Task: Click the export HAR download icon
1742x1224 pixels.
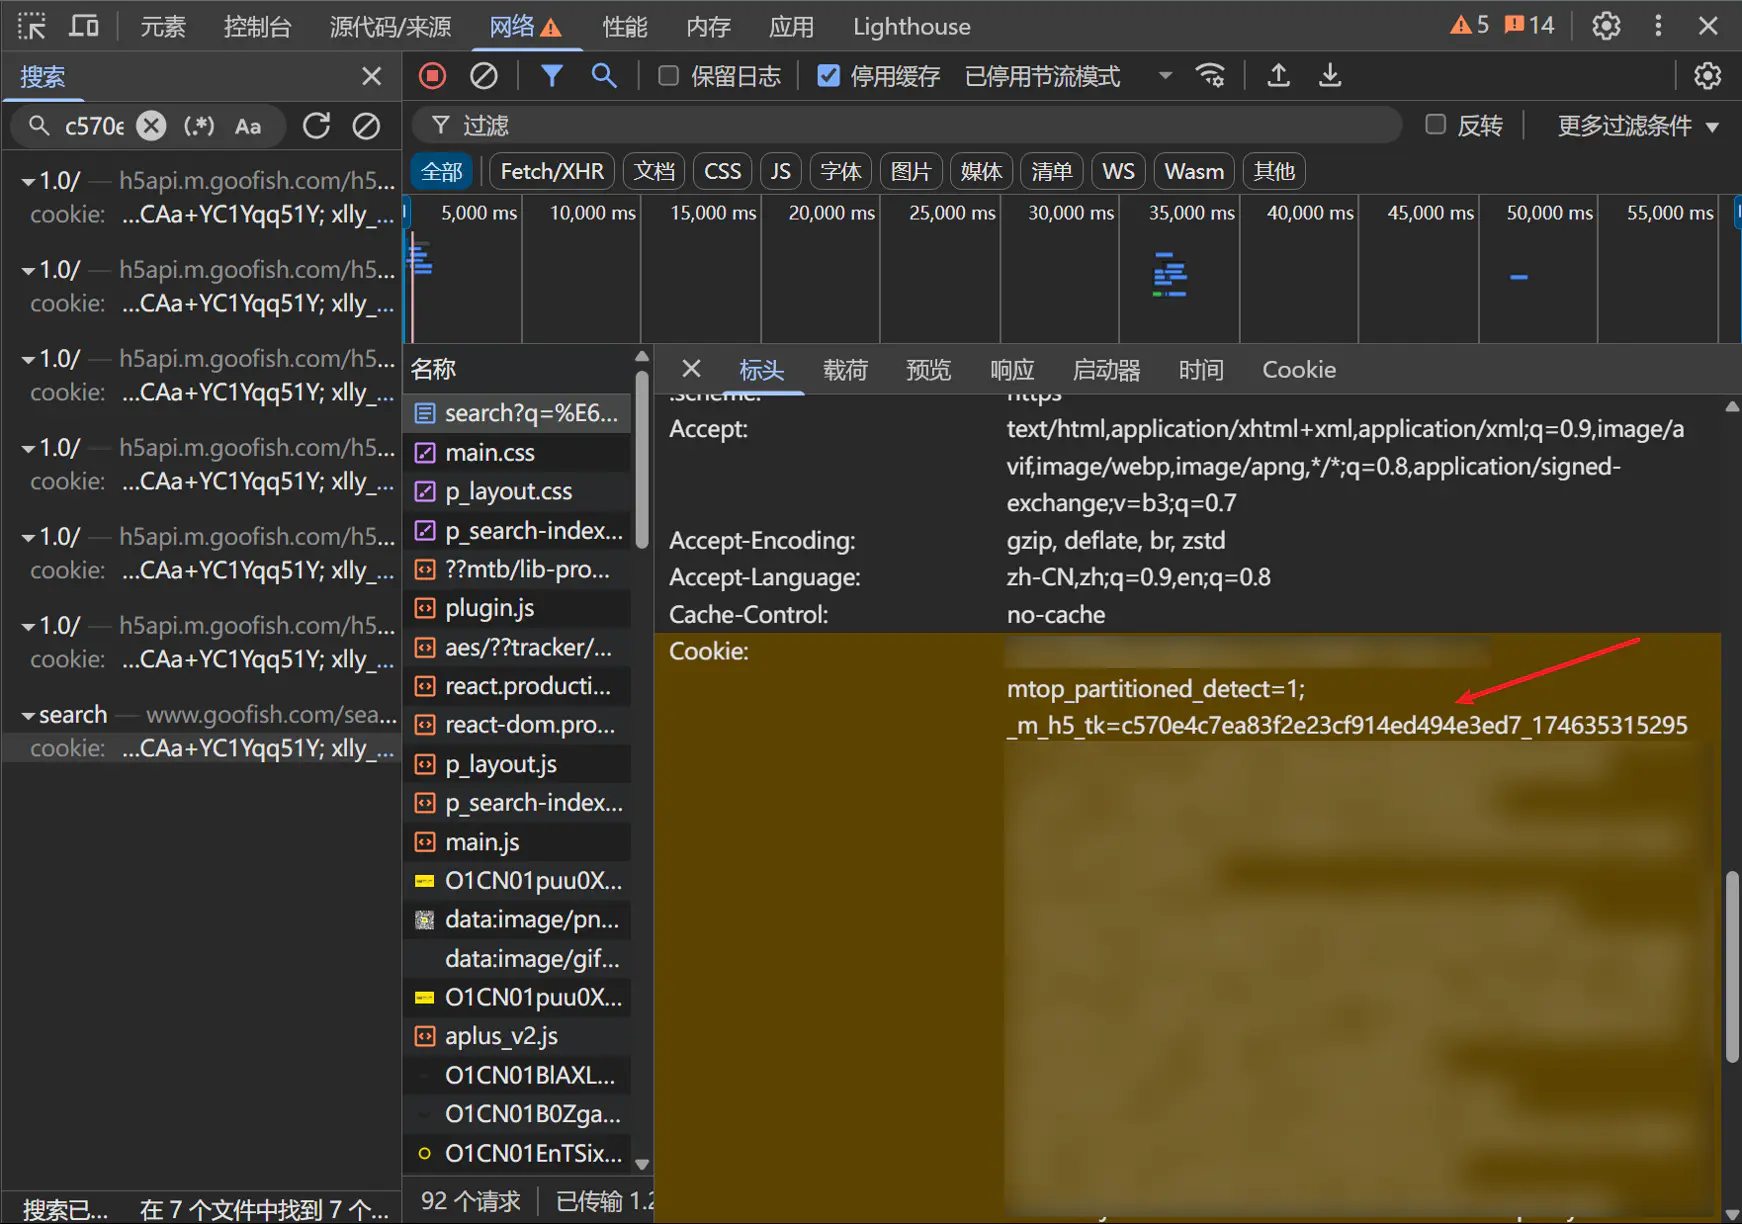Action: tap(1330, 76)
